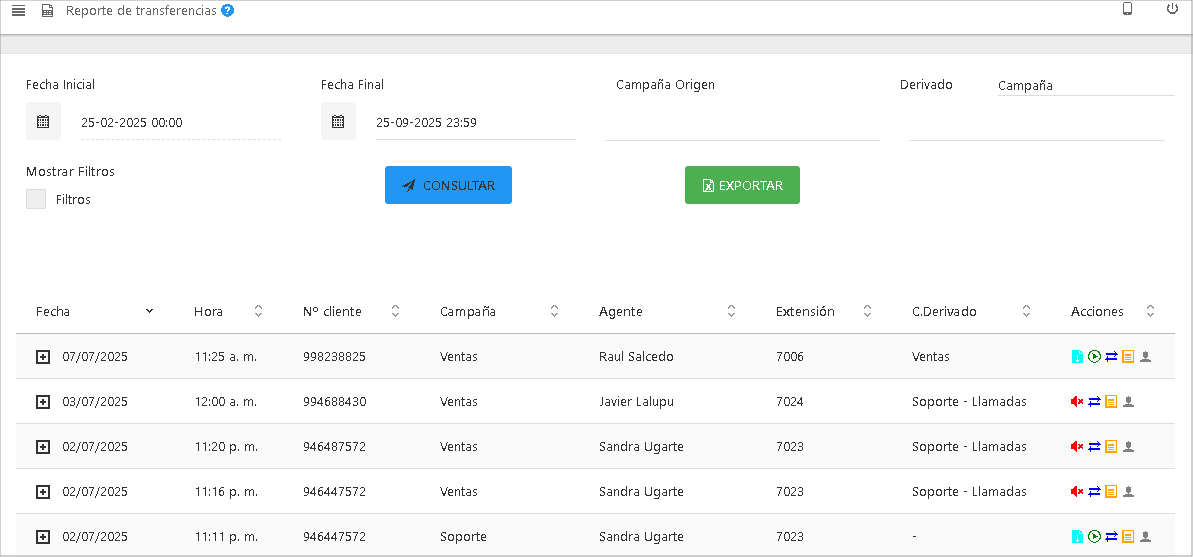Image resolution: width=1193 pixels, height=557 pixels.
Task: Expand row details for 11:11 p. m. entry
Action: pos(43,536)
